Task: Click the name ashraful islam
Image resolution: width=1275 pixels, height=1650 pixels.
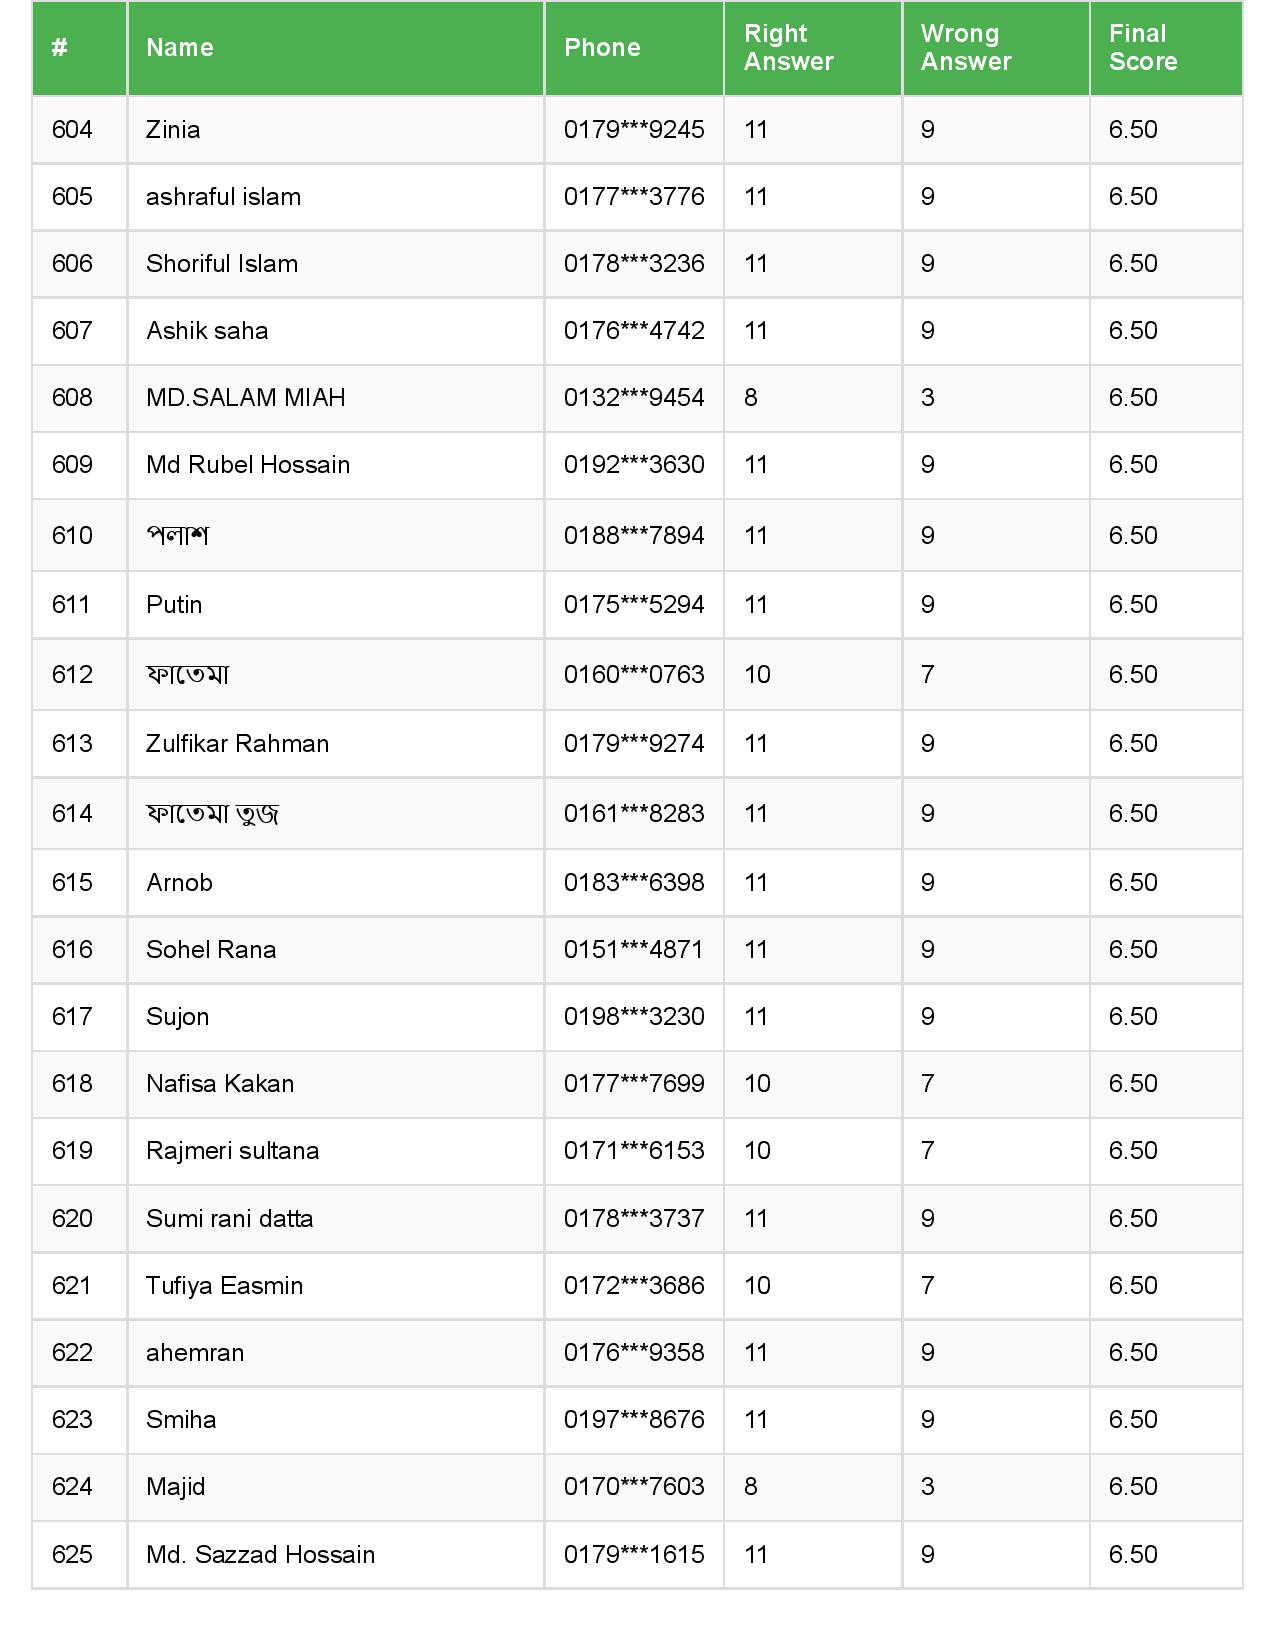Action: tap(223, 197)
